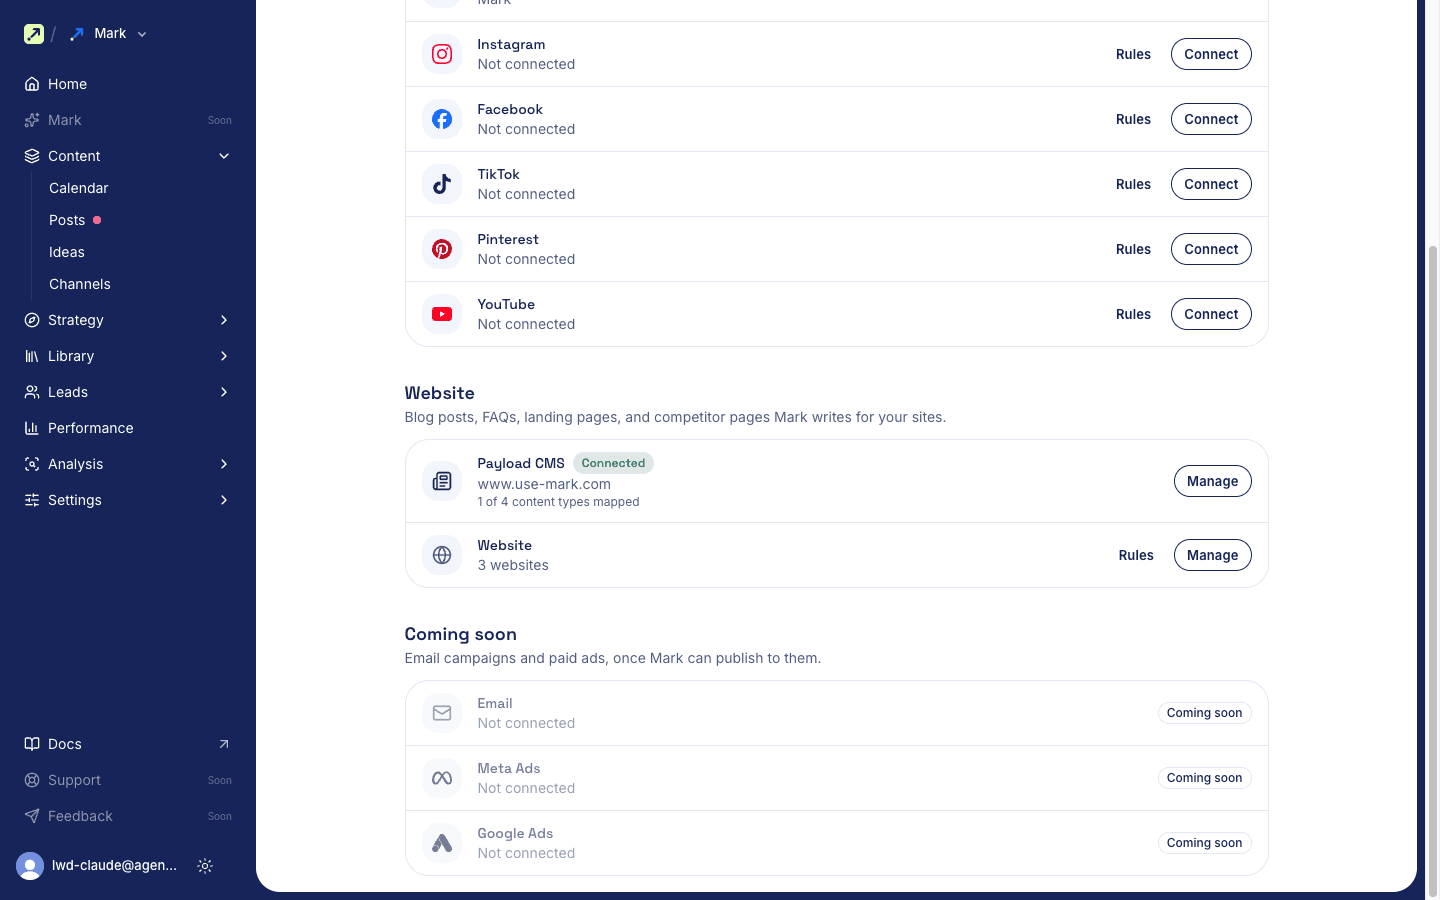Manage the Payload CMS connection
The width and height of the screenshot is (1440, 900).
point(1213,481)
